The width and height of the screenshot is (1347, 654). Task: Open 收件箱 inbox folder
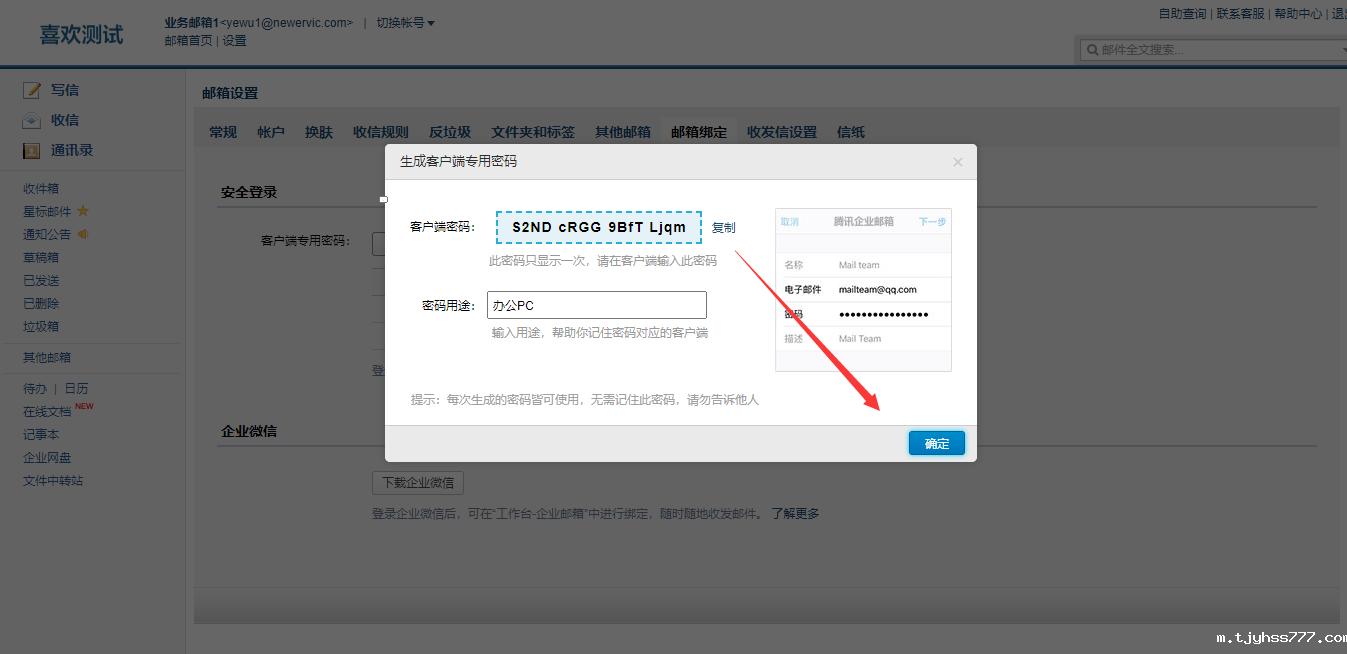[41, 189]
